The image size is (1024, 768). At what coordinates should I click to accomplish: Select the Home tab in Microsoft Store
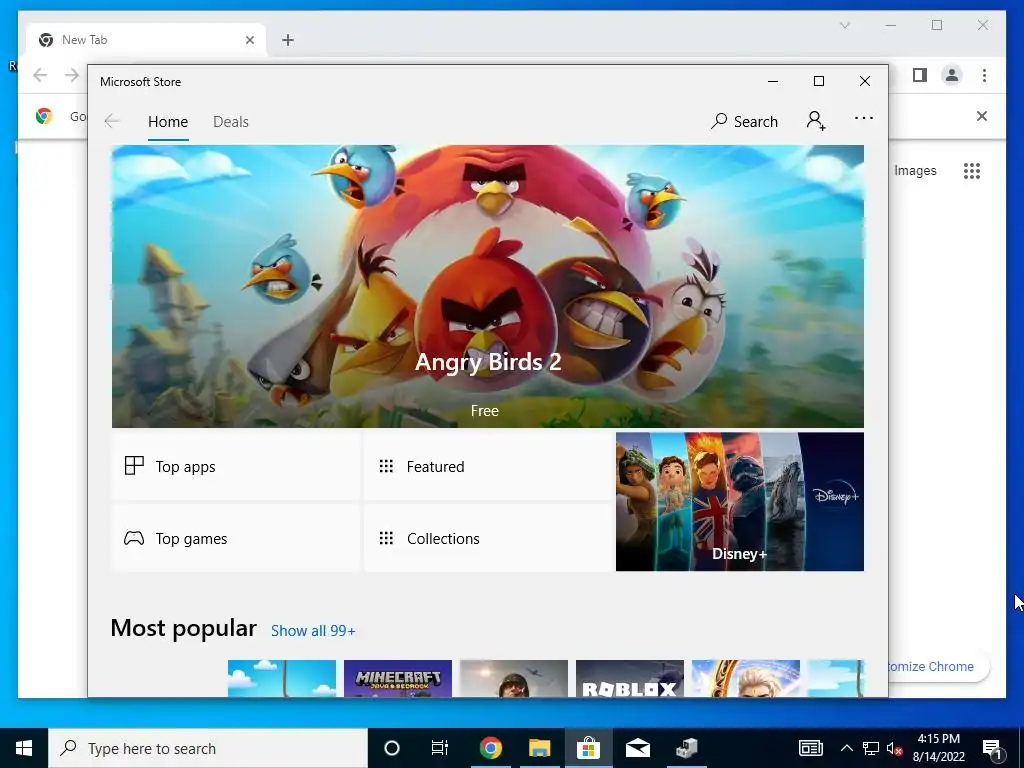pyautogui.click(x=168, y=121)
